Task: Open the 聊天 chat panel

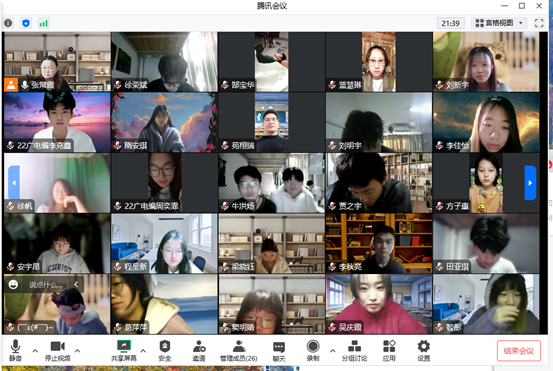Action: [279, 351]
